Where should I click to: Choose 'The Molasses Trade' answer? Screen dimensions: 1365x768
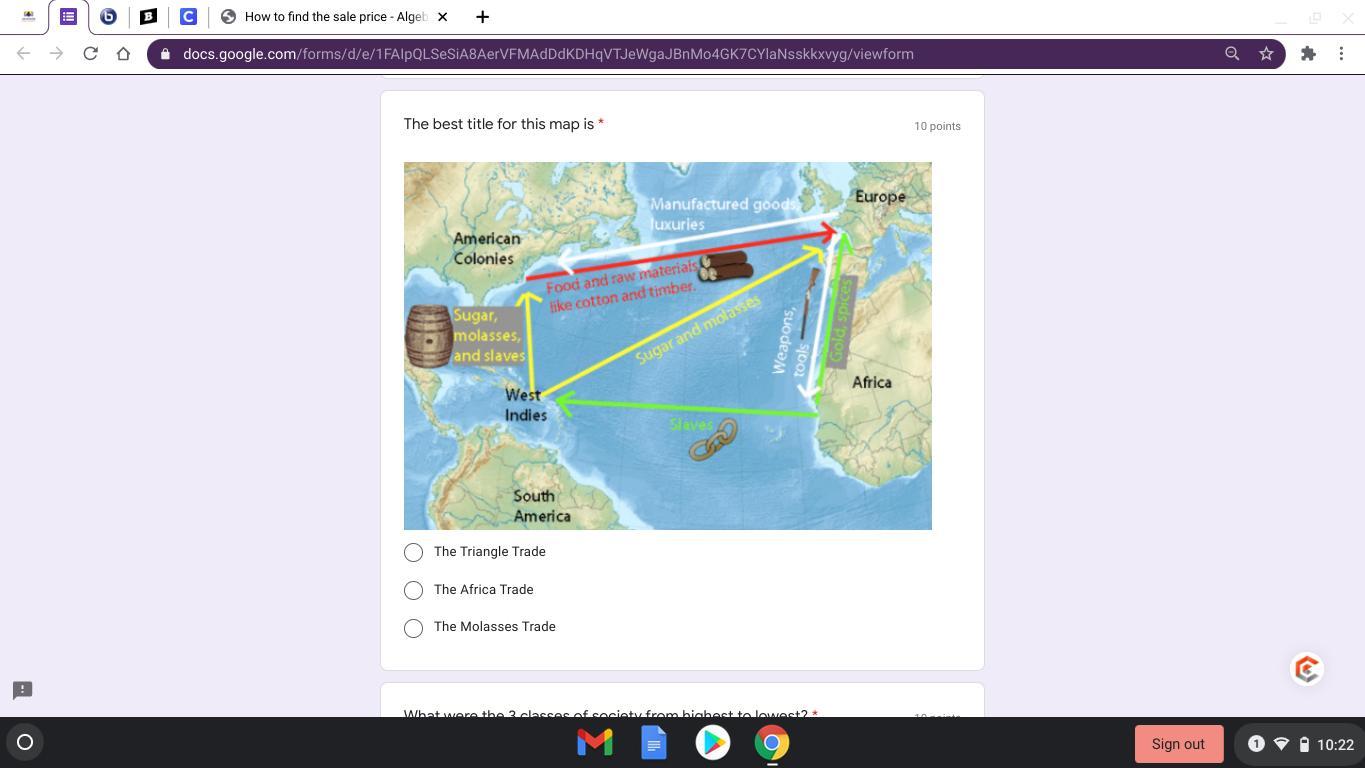pos(413,628)
